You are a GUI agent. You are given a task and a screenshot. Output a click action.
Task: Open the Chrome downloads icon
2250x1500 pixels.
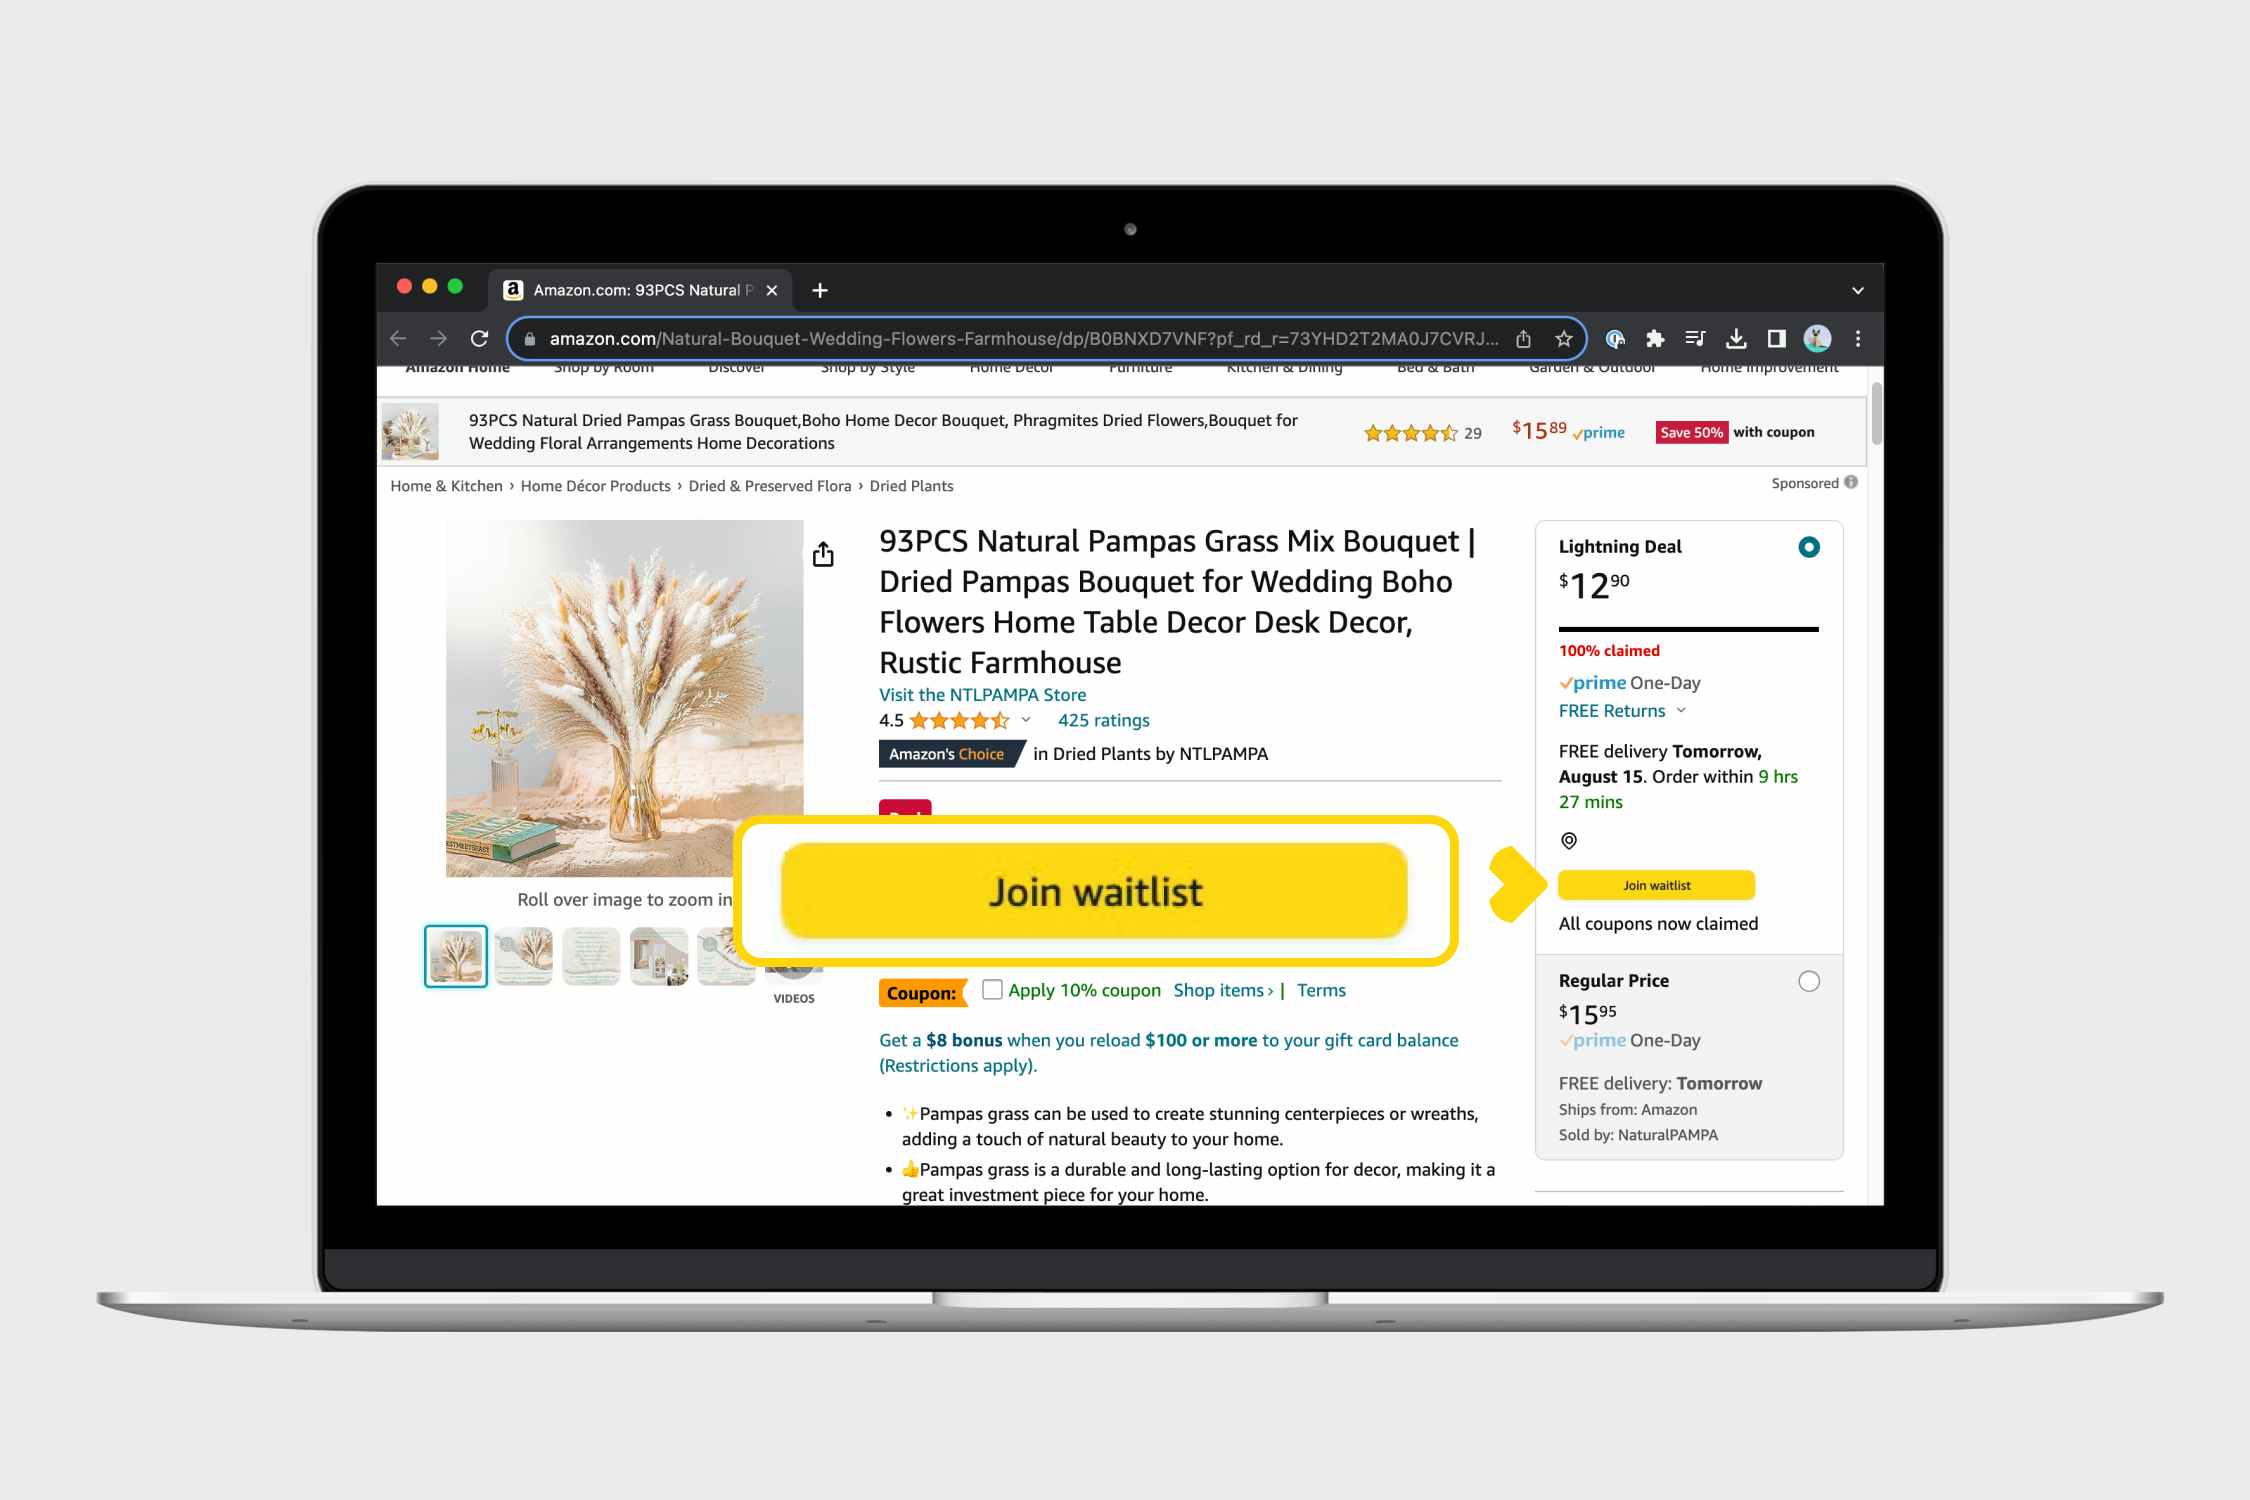(x=1736, y=339)
